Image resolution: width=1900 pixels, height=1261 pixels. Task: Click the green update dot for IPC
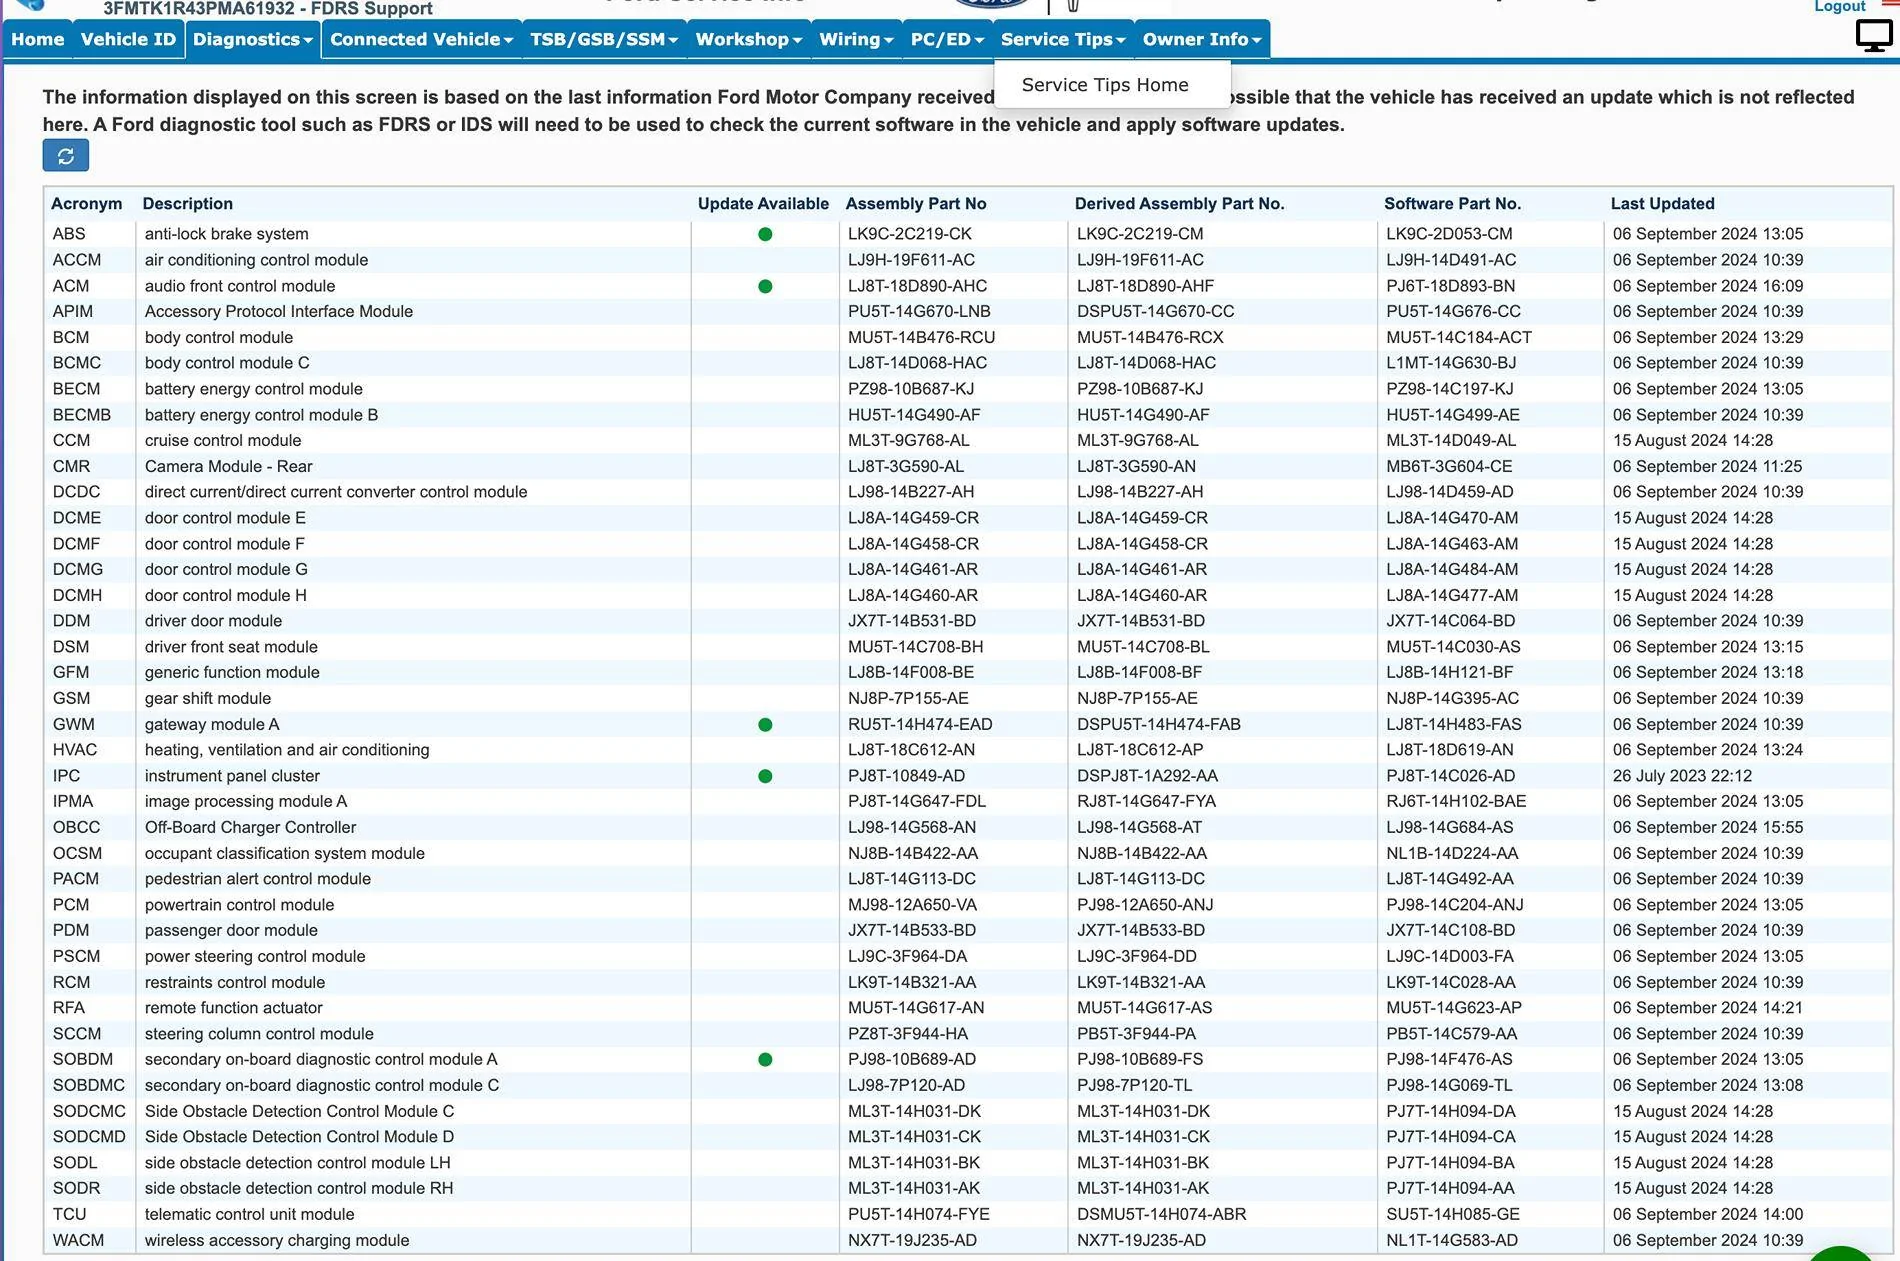(765, 776)
